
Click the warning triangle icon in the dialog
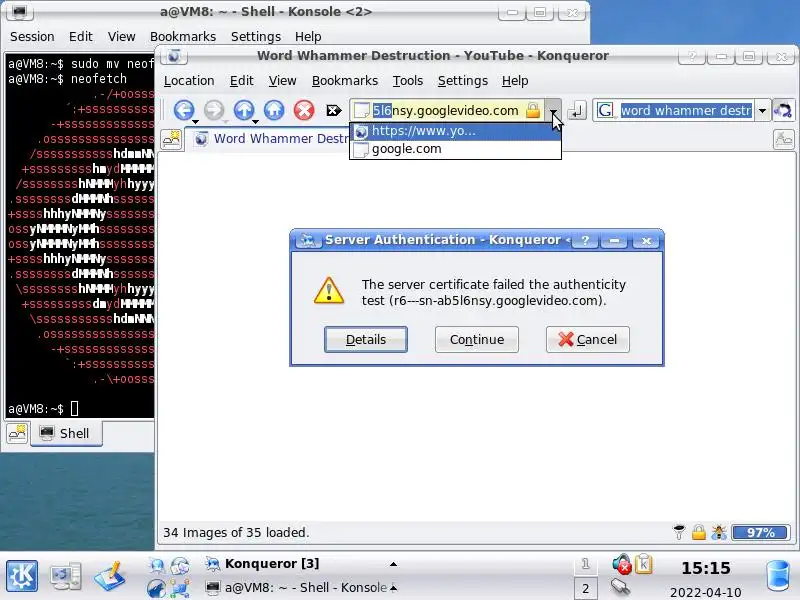pyautogui.click(x=329, y=291)
